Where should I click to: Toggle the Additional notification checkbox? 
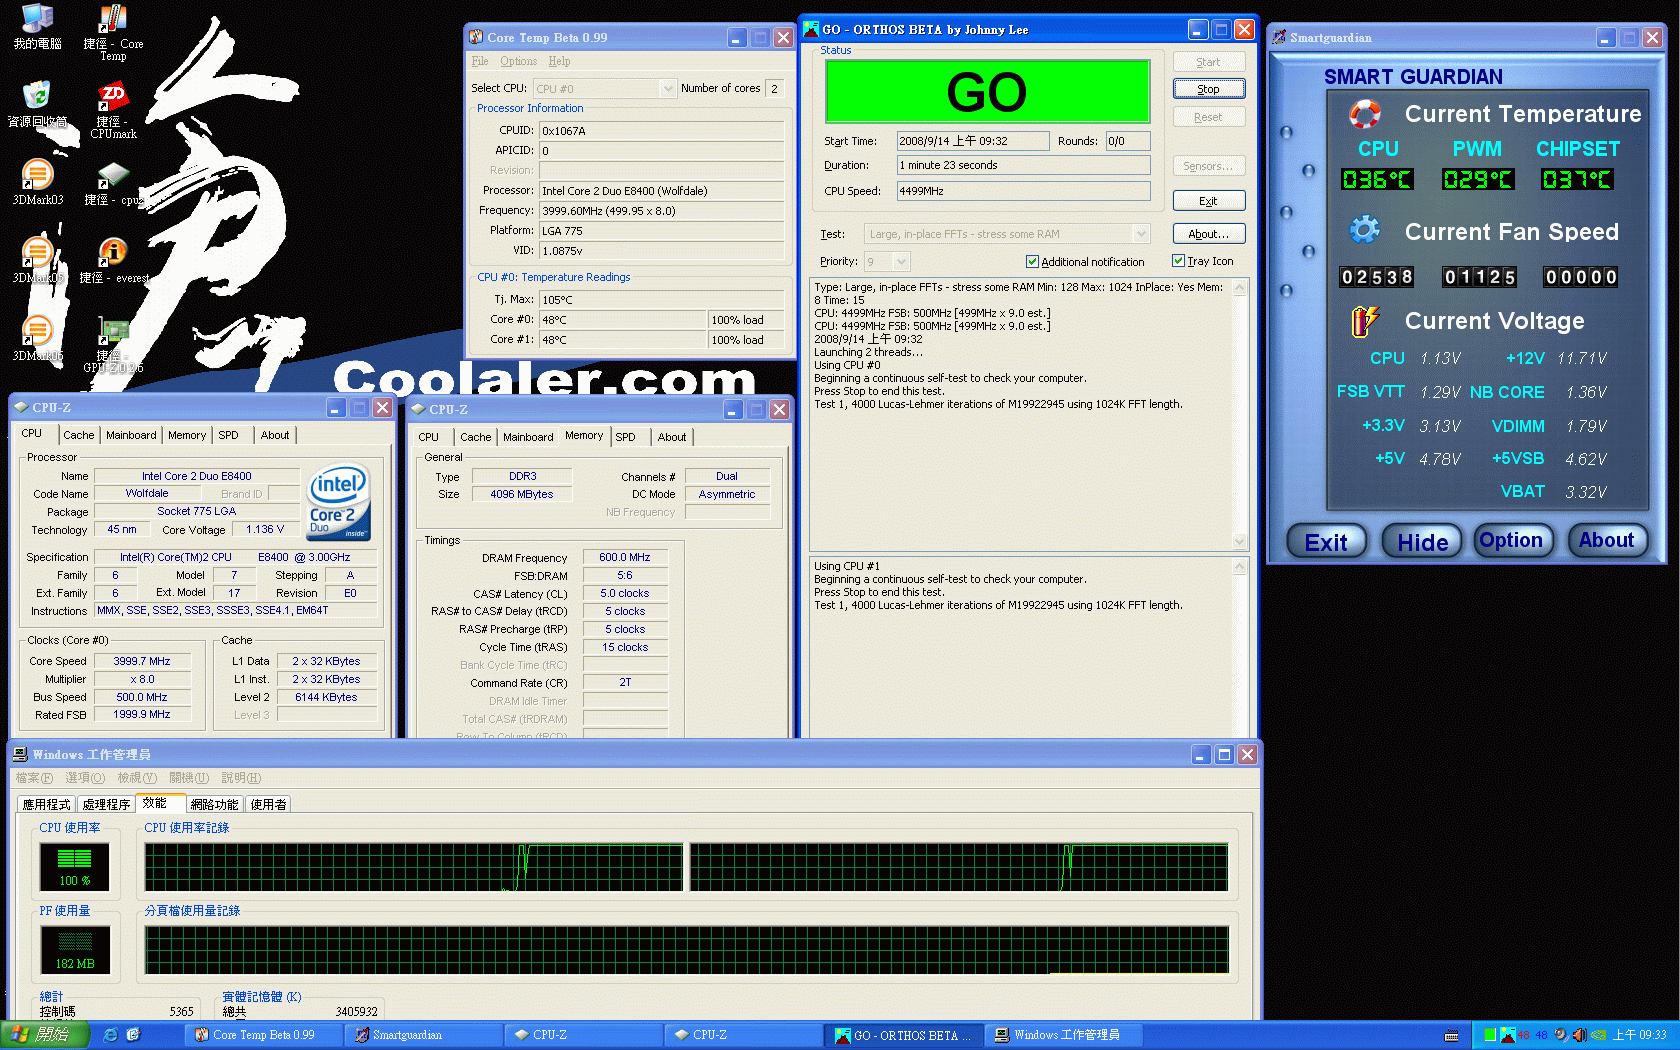(1032, 261)
